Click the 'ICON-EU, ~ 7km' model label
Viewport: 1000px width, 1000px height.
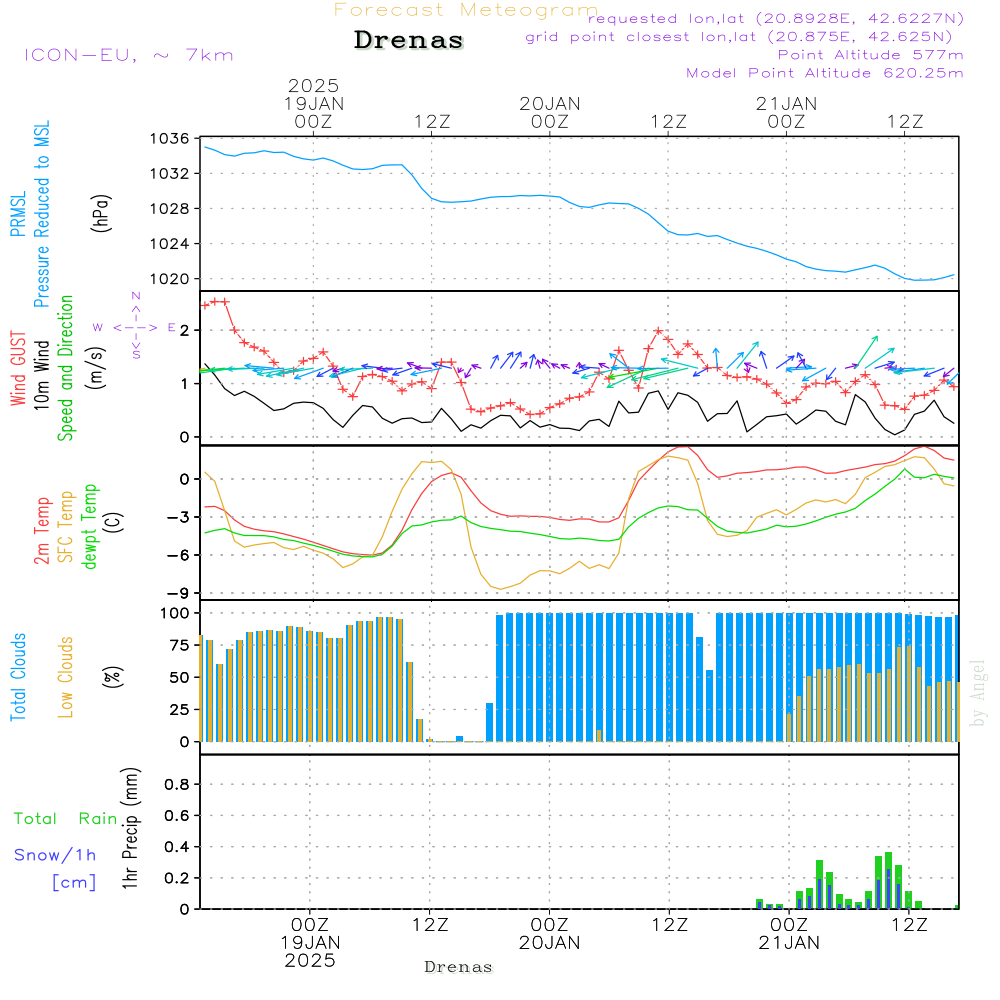129,55
